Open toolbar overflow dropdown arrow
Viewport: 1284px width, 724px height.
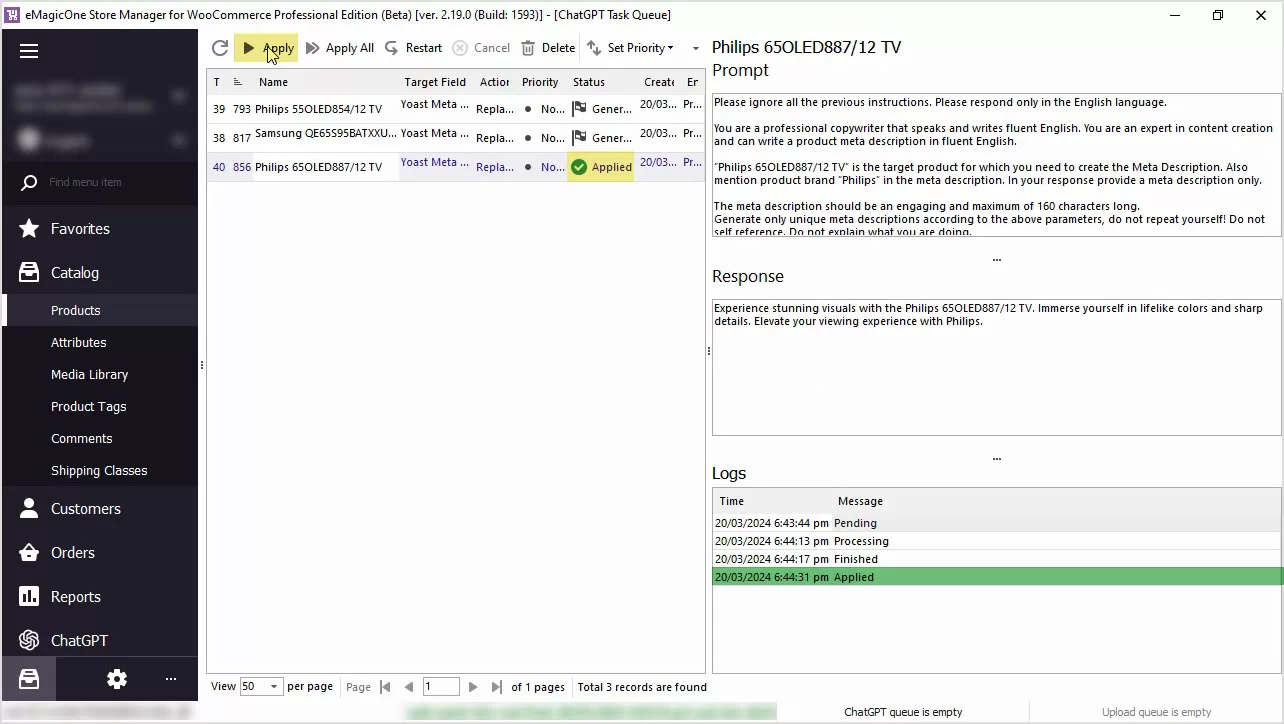coord(696,48)
